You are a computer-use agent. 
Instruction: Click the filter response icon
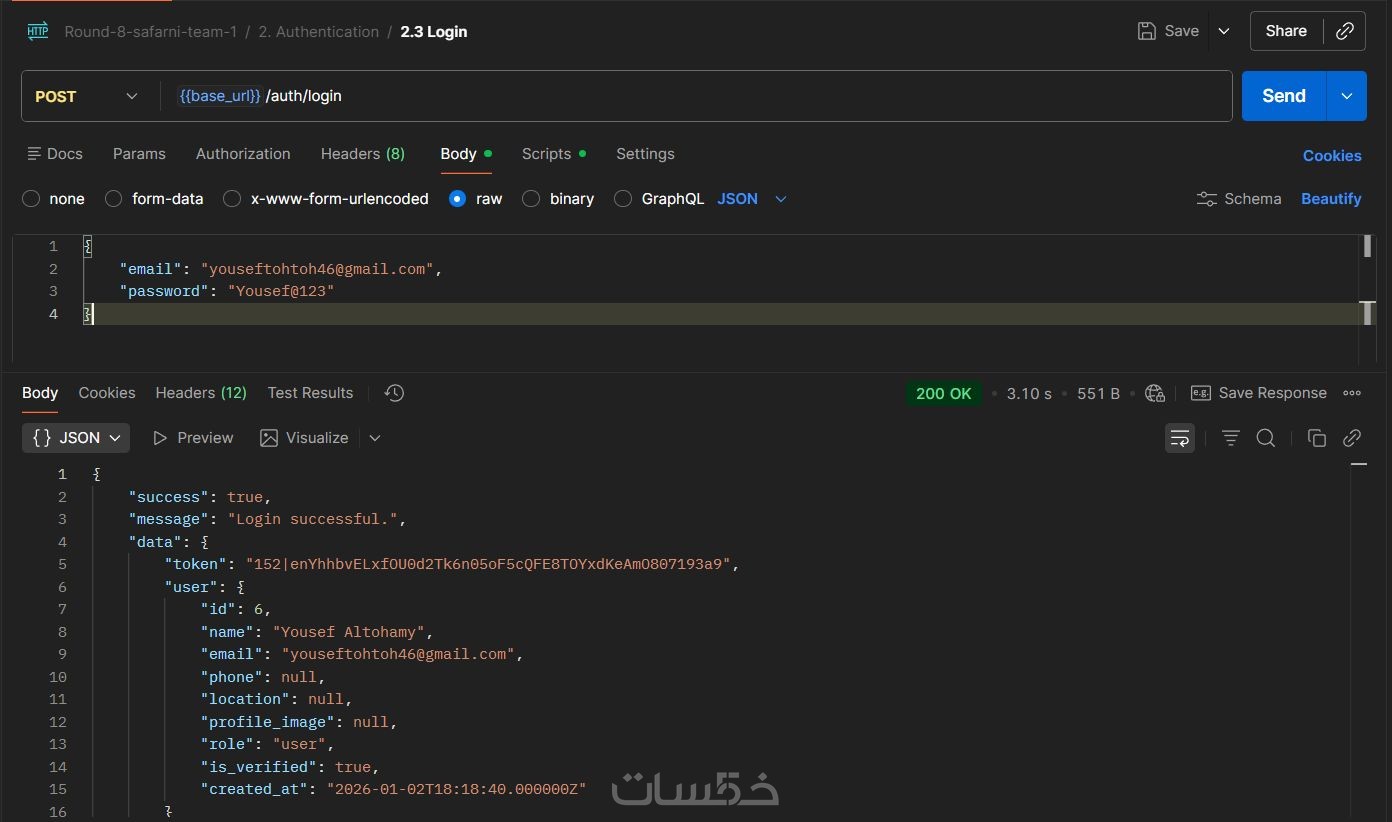click(x=1231, y=438)
